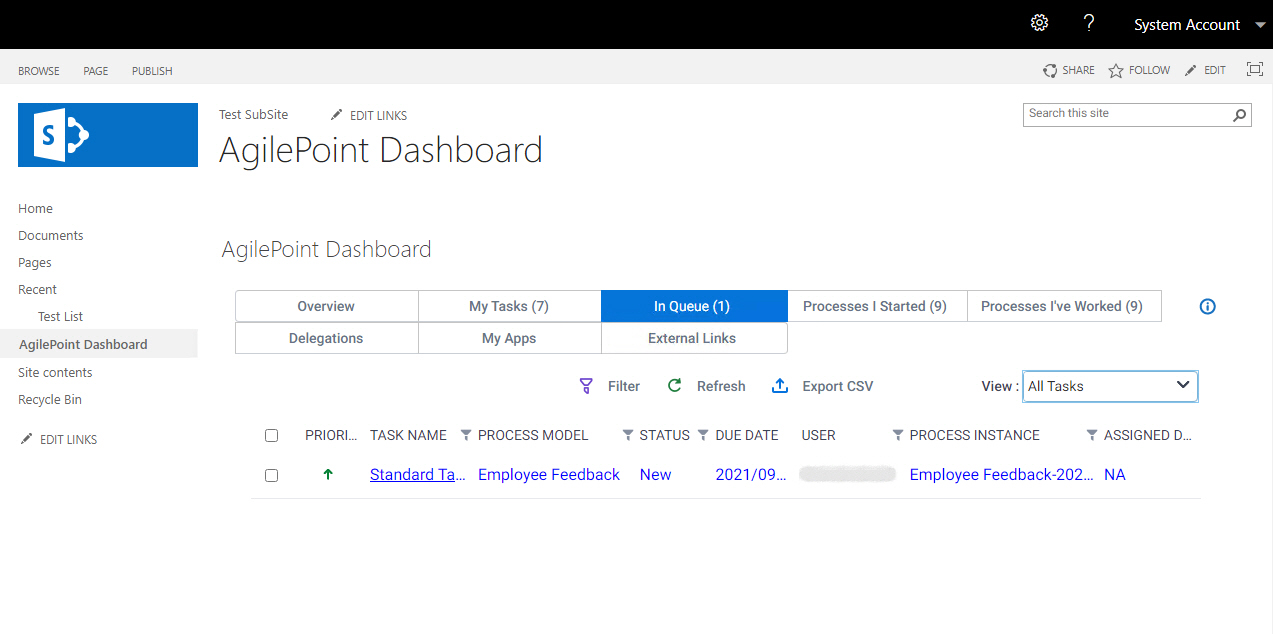
Task: Select AgilePoint Dashboard in the left navigation
Action: [x=83, y=344]
